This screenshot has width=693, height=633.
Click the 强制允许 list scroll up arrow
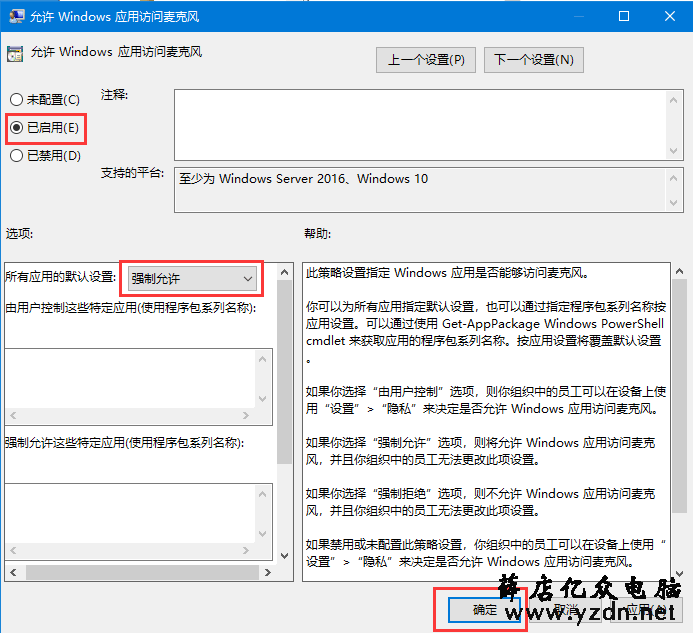[x=263, y=494]
